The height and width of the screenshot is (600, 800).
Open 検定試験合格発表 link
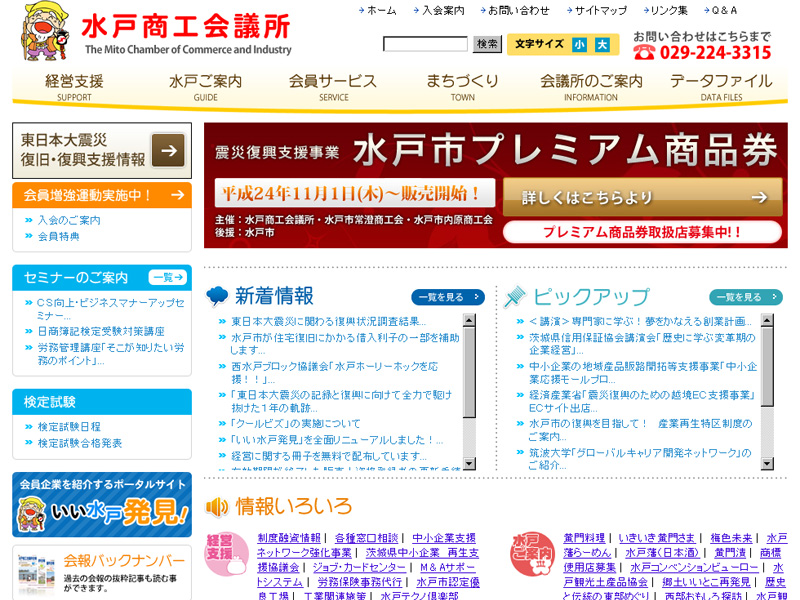tap(80, 443)
